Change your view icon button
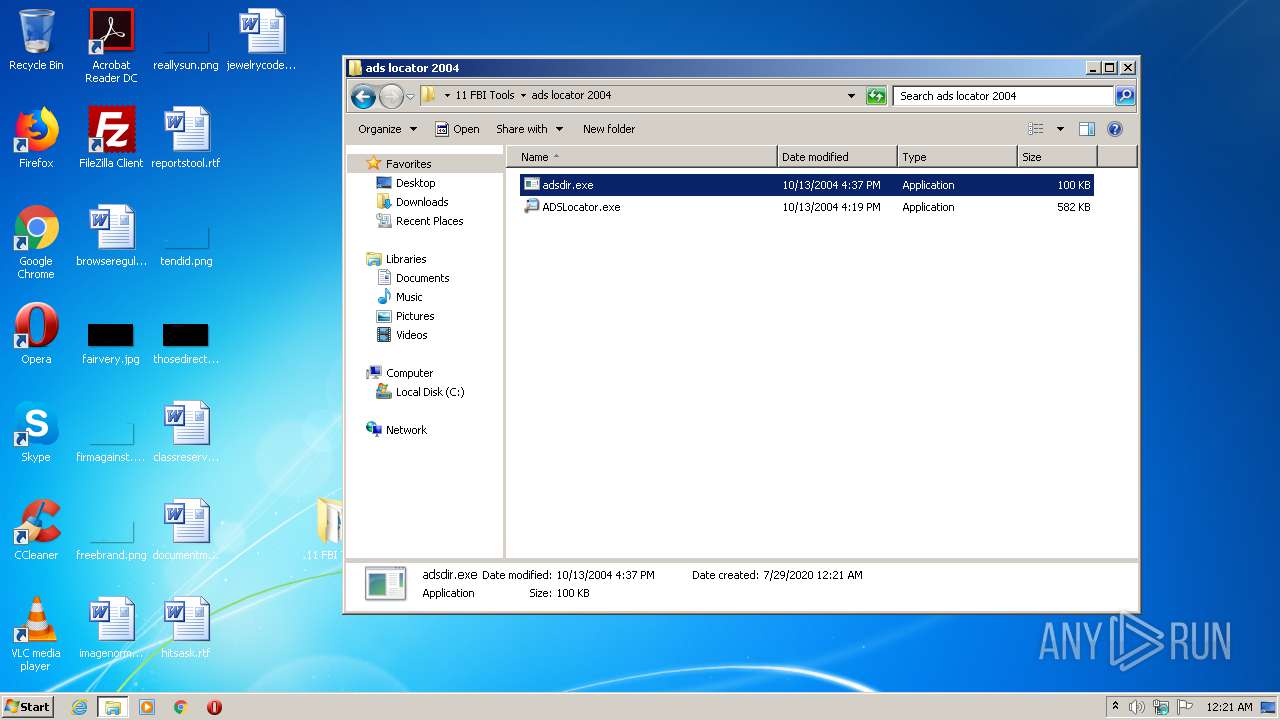 [1036, 129]
